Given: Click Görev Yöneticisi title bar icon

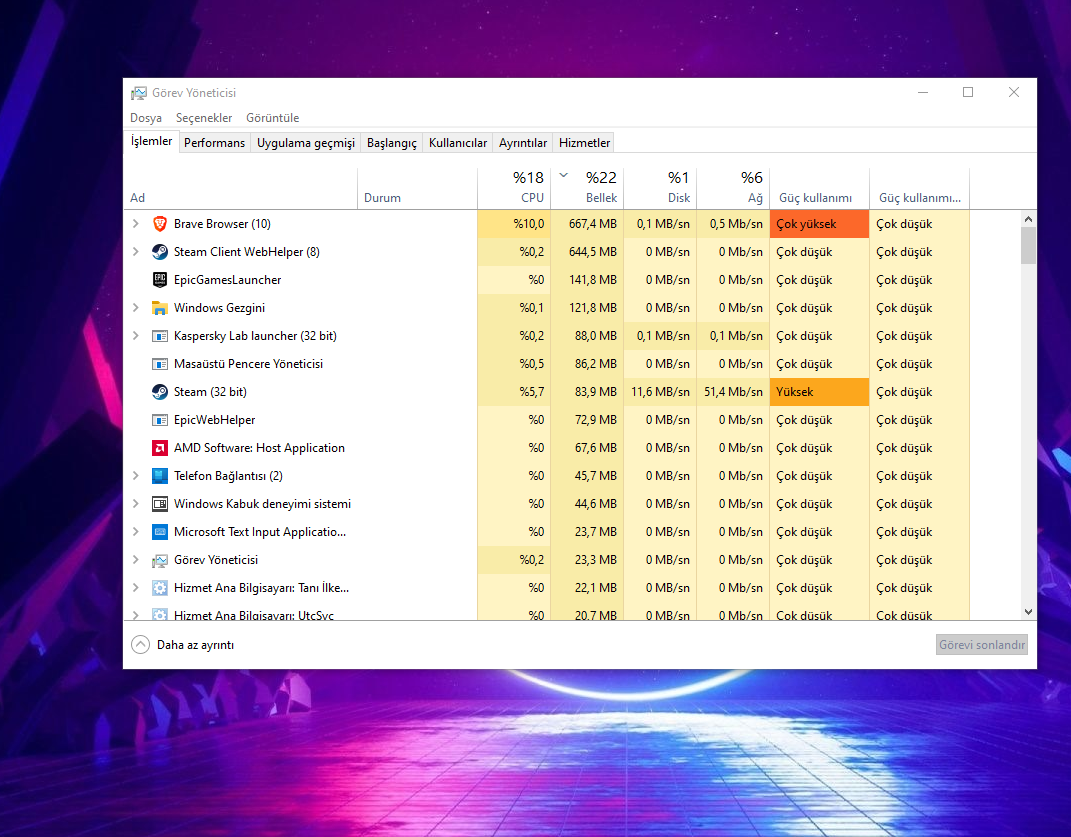Looking at the screenshot, I should (139, 93).
